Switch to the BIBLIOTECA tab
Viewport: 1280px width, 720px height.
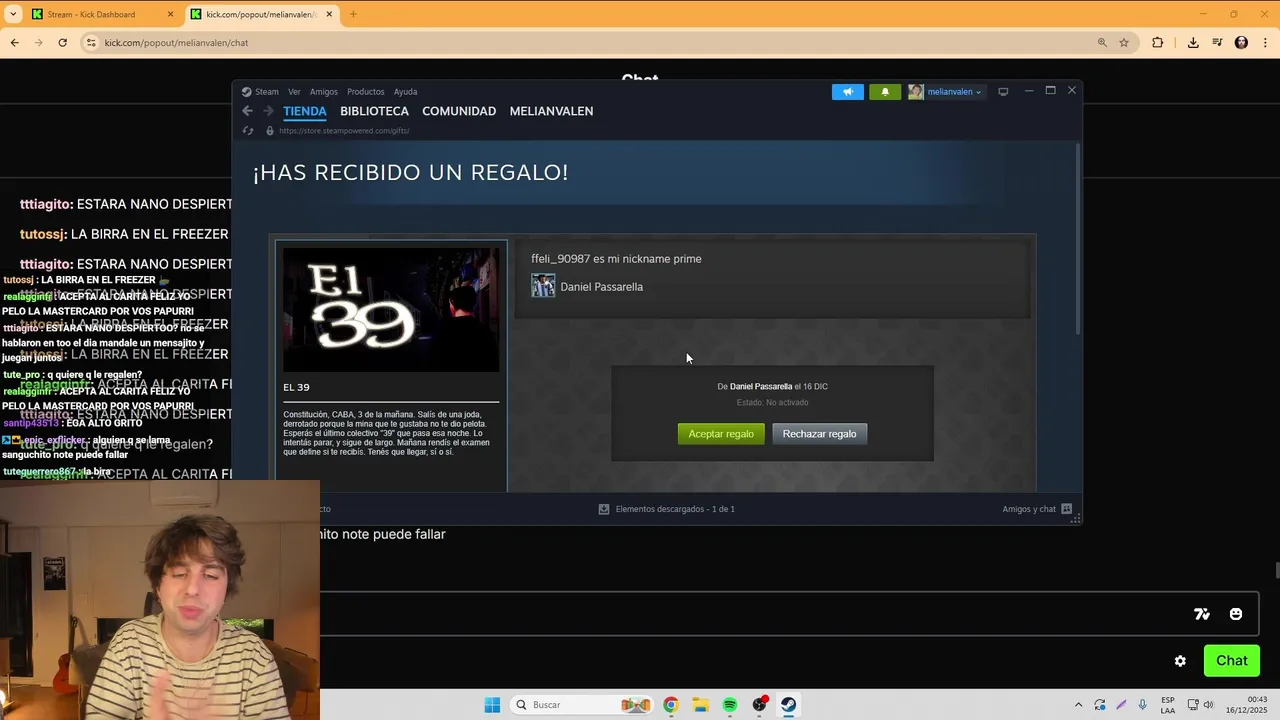coord(374,111)
